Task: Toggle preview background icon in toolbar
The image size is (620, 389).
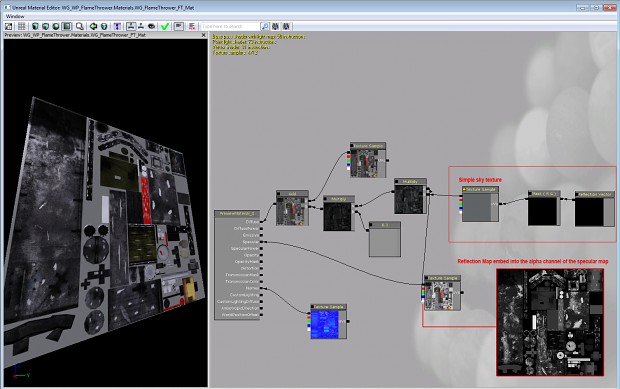Action: click(x=9, y=26)
